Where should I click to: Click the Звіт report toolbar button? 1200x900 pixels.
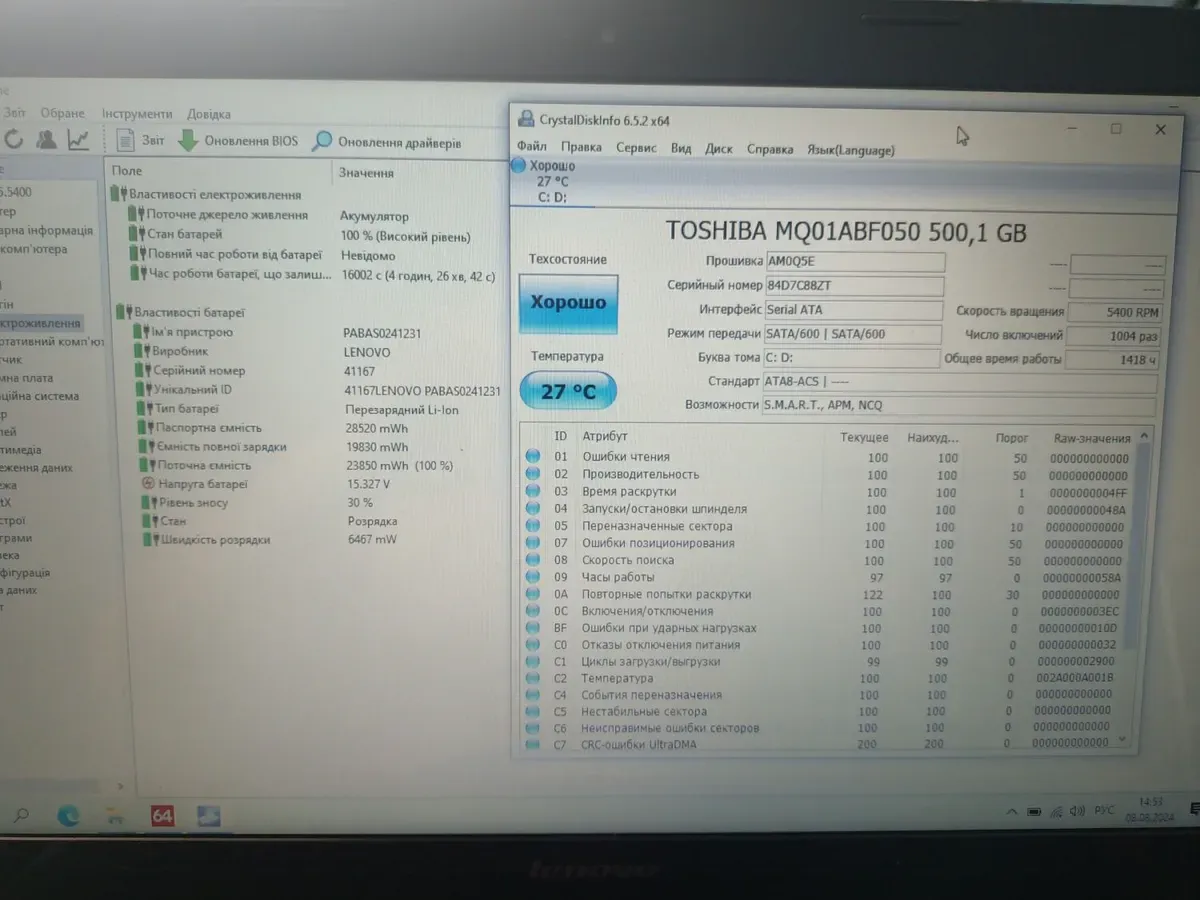click(141, 141)
